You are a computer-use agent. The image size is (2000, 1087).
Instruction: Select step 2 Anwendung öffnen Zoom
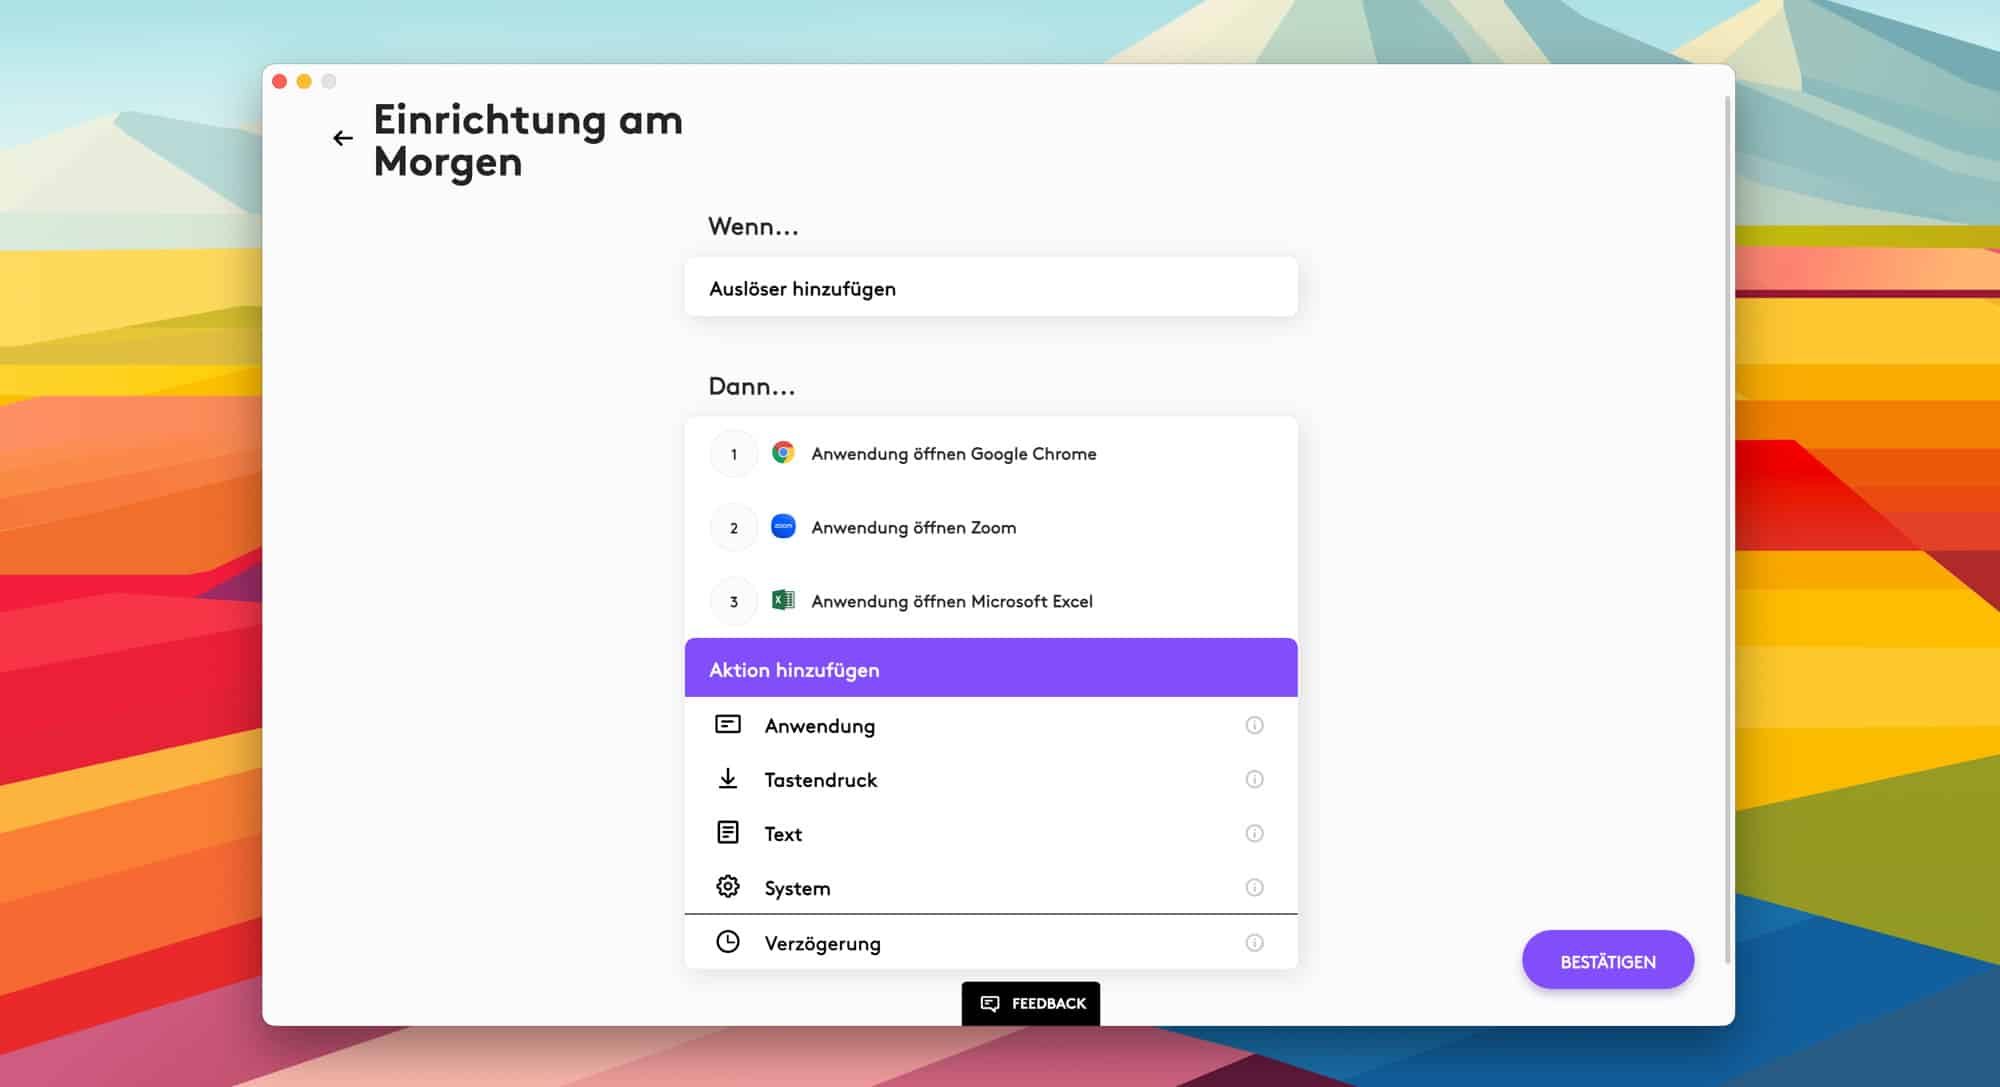pos(913,527)
